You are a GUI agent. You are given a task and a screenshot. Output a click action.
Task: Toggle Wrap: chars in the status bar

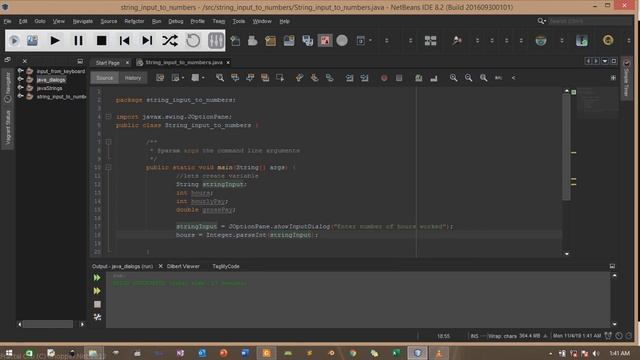click(502, 336)
